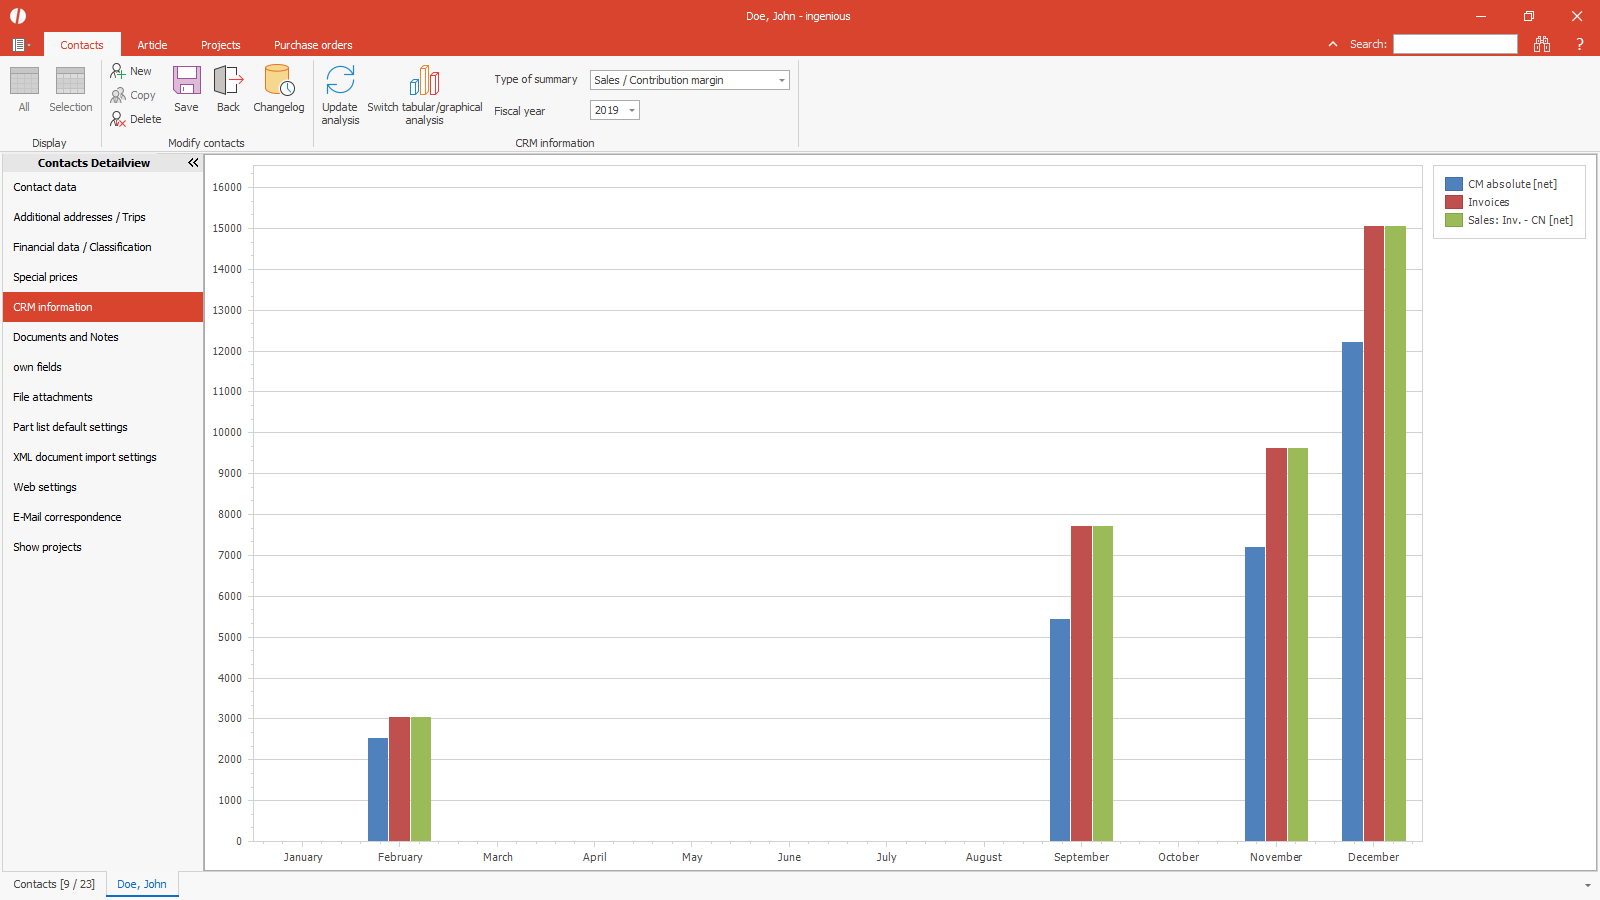Open the Purchase orders tab
The image size is (1600, 900).
pos(313,45)
